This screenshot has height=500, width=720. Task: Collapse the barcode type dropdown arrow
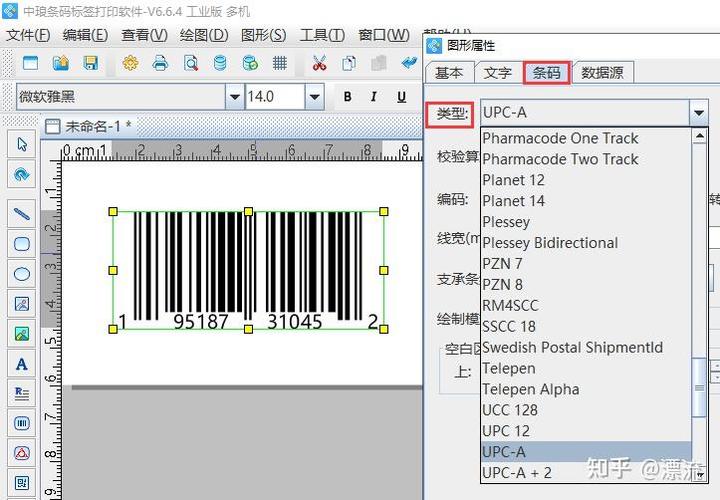[x=698, y=112]
